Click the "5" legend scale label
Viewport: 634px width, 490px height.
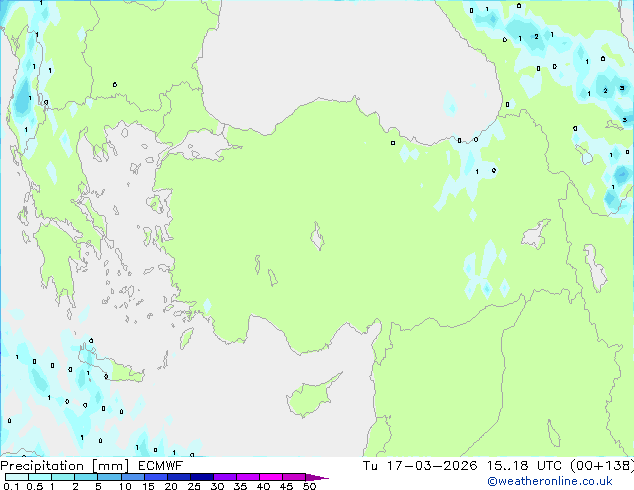[98, 486]
